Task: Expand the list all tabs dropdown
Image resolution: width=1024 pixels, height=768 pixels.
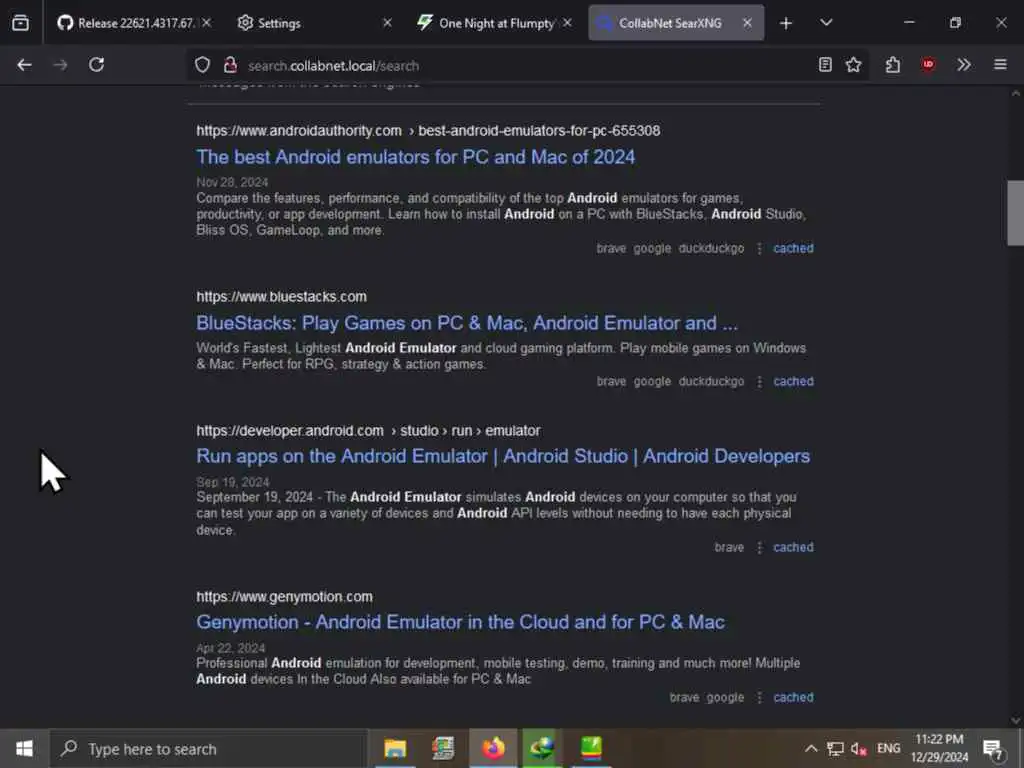Action: point(826,23)
